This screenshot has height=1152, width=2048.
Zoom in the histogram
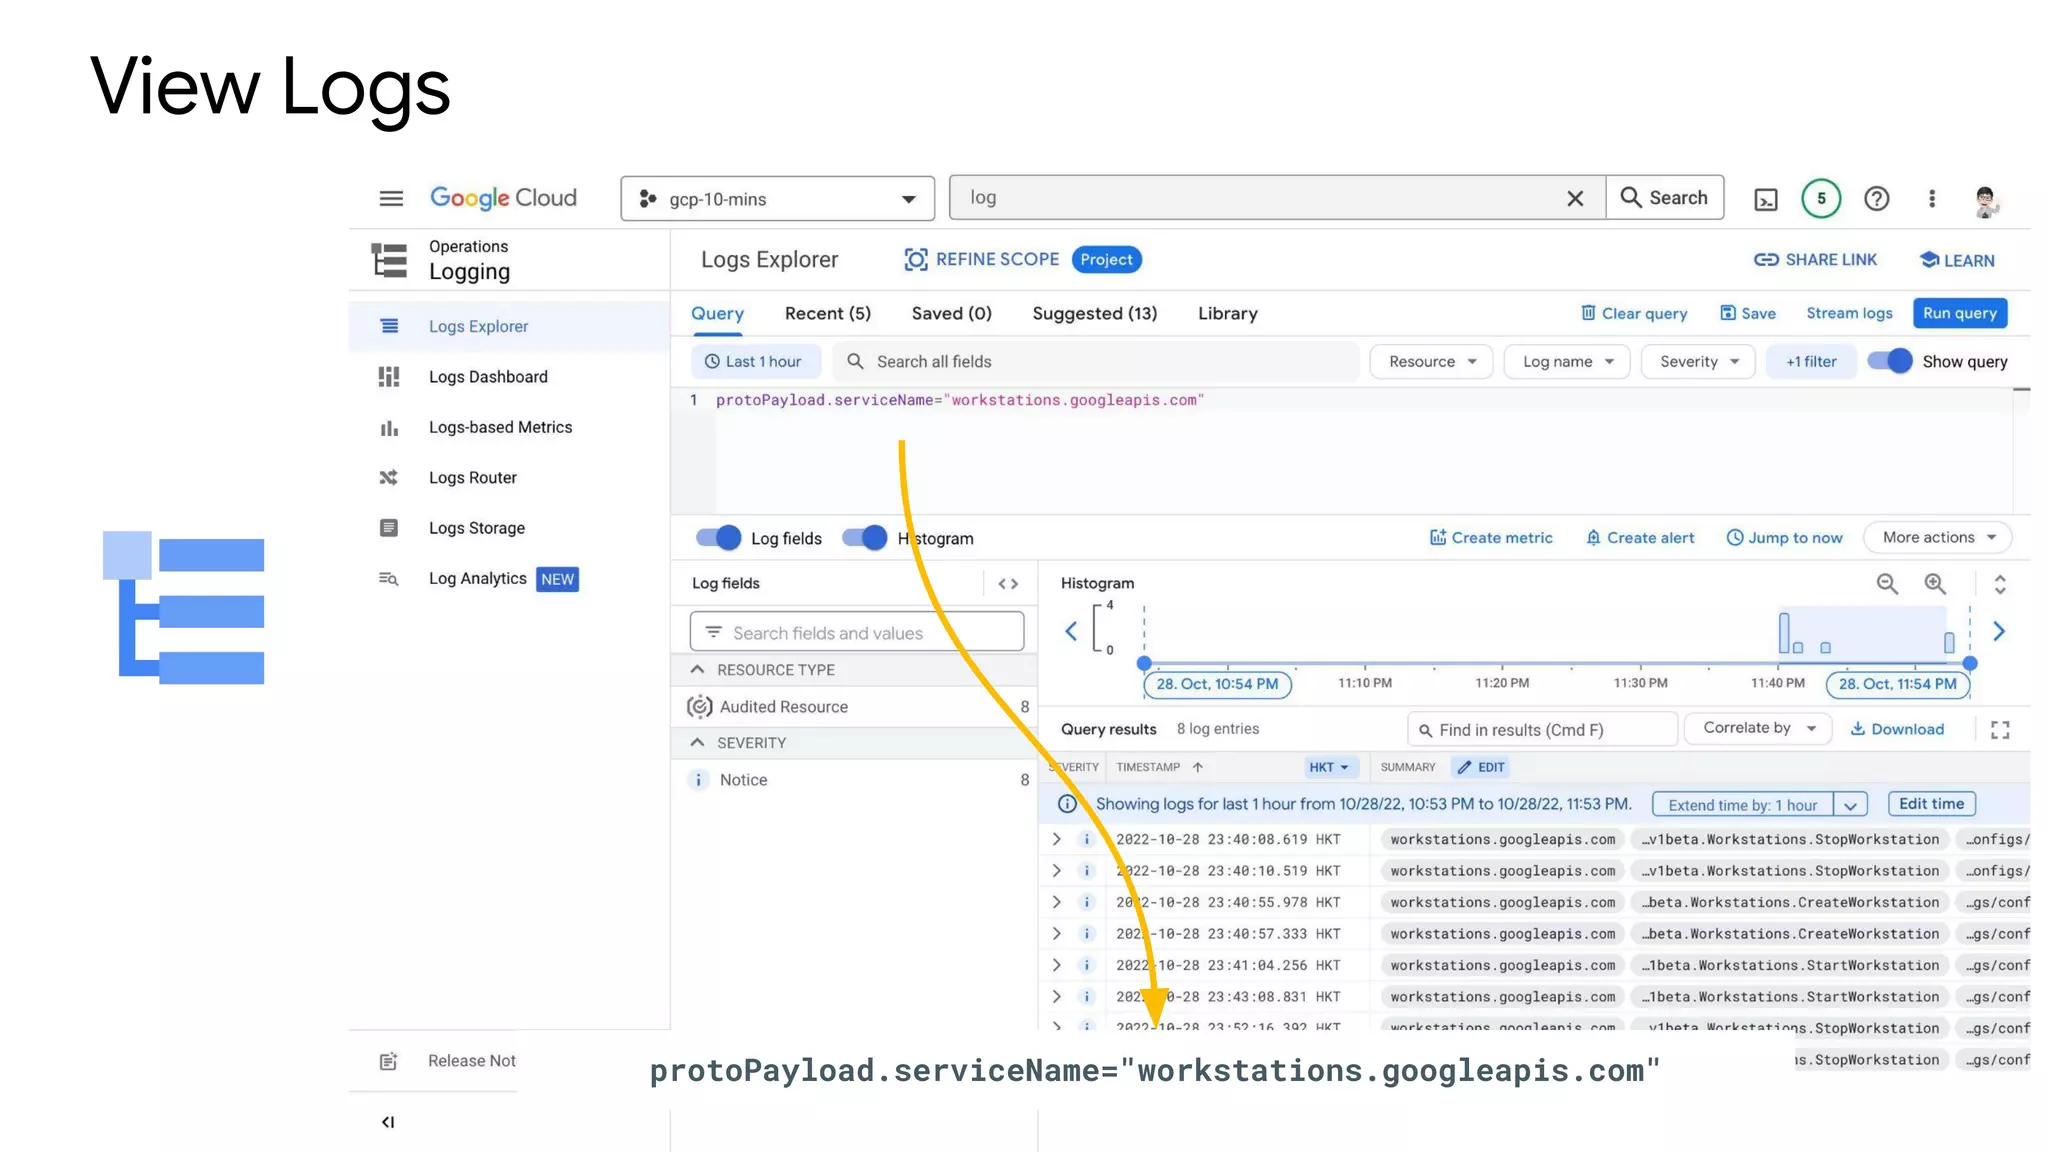click(1935, 584)
